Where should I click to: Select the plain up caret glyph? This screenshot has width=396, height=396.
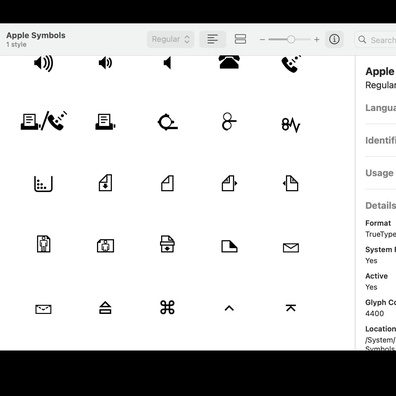[229, 308]
